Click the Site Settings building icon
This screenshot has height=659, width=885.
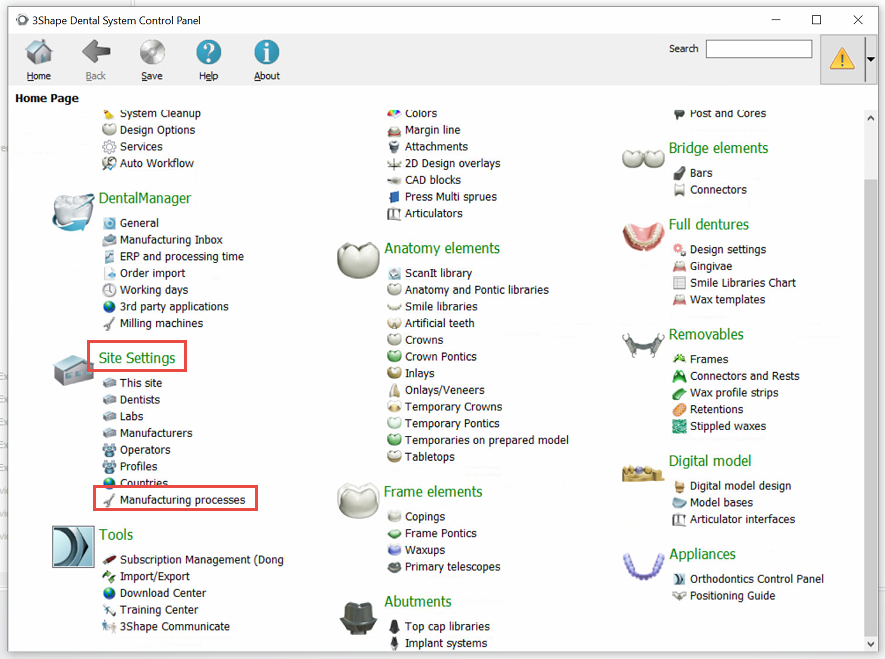click(x=72, y=370)
